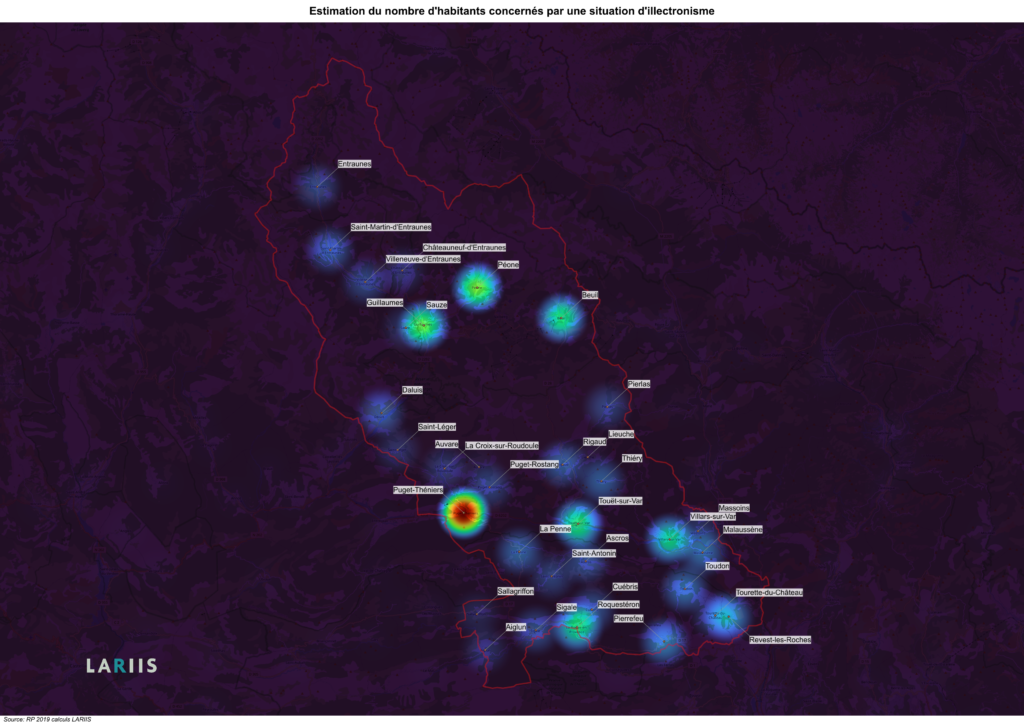
Task: Select the Pierlas label
Action: click(639, 383)
